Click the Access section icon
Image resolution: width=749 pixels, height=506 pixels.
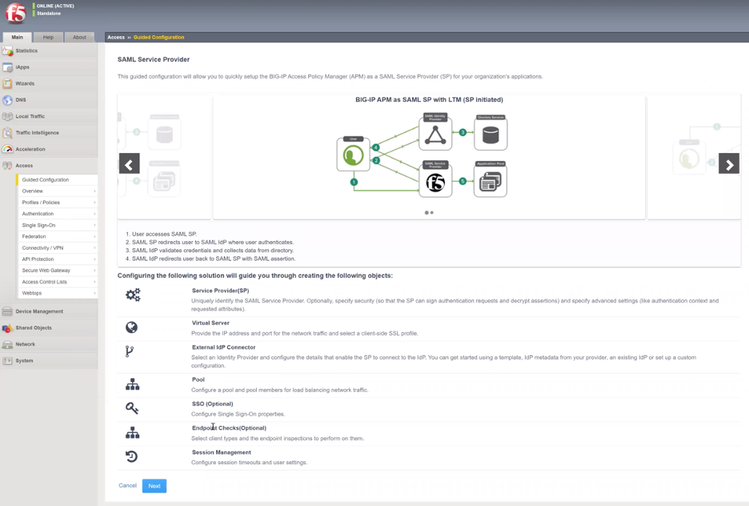(x=7, y=165)
